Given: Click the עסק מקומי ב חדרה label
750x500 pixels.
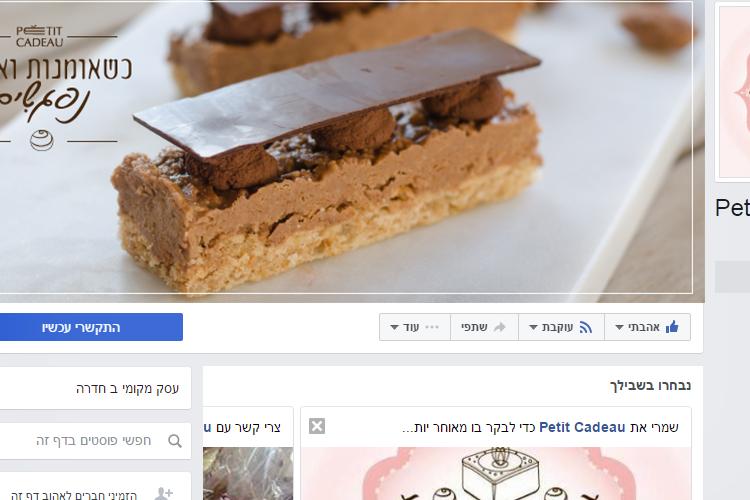Looking at the screenshot, I should coord(127,389).
